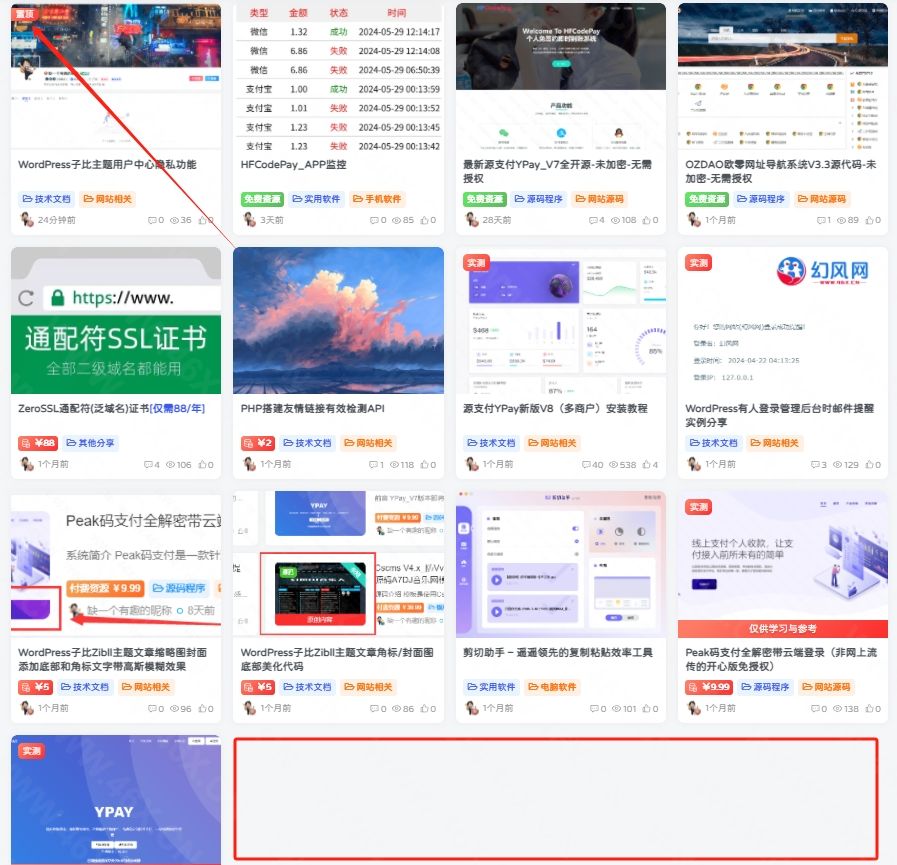Open the 手机软件 category tag

tap(377, 199)
